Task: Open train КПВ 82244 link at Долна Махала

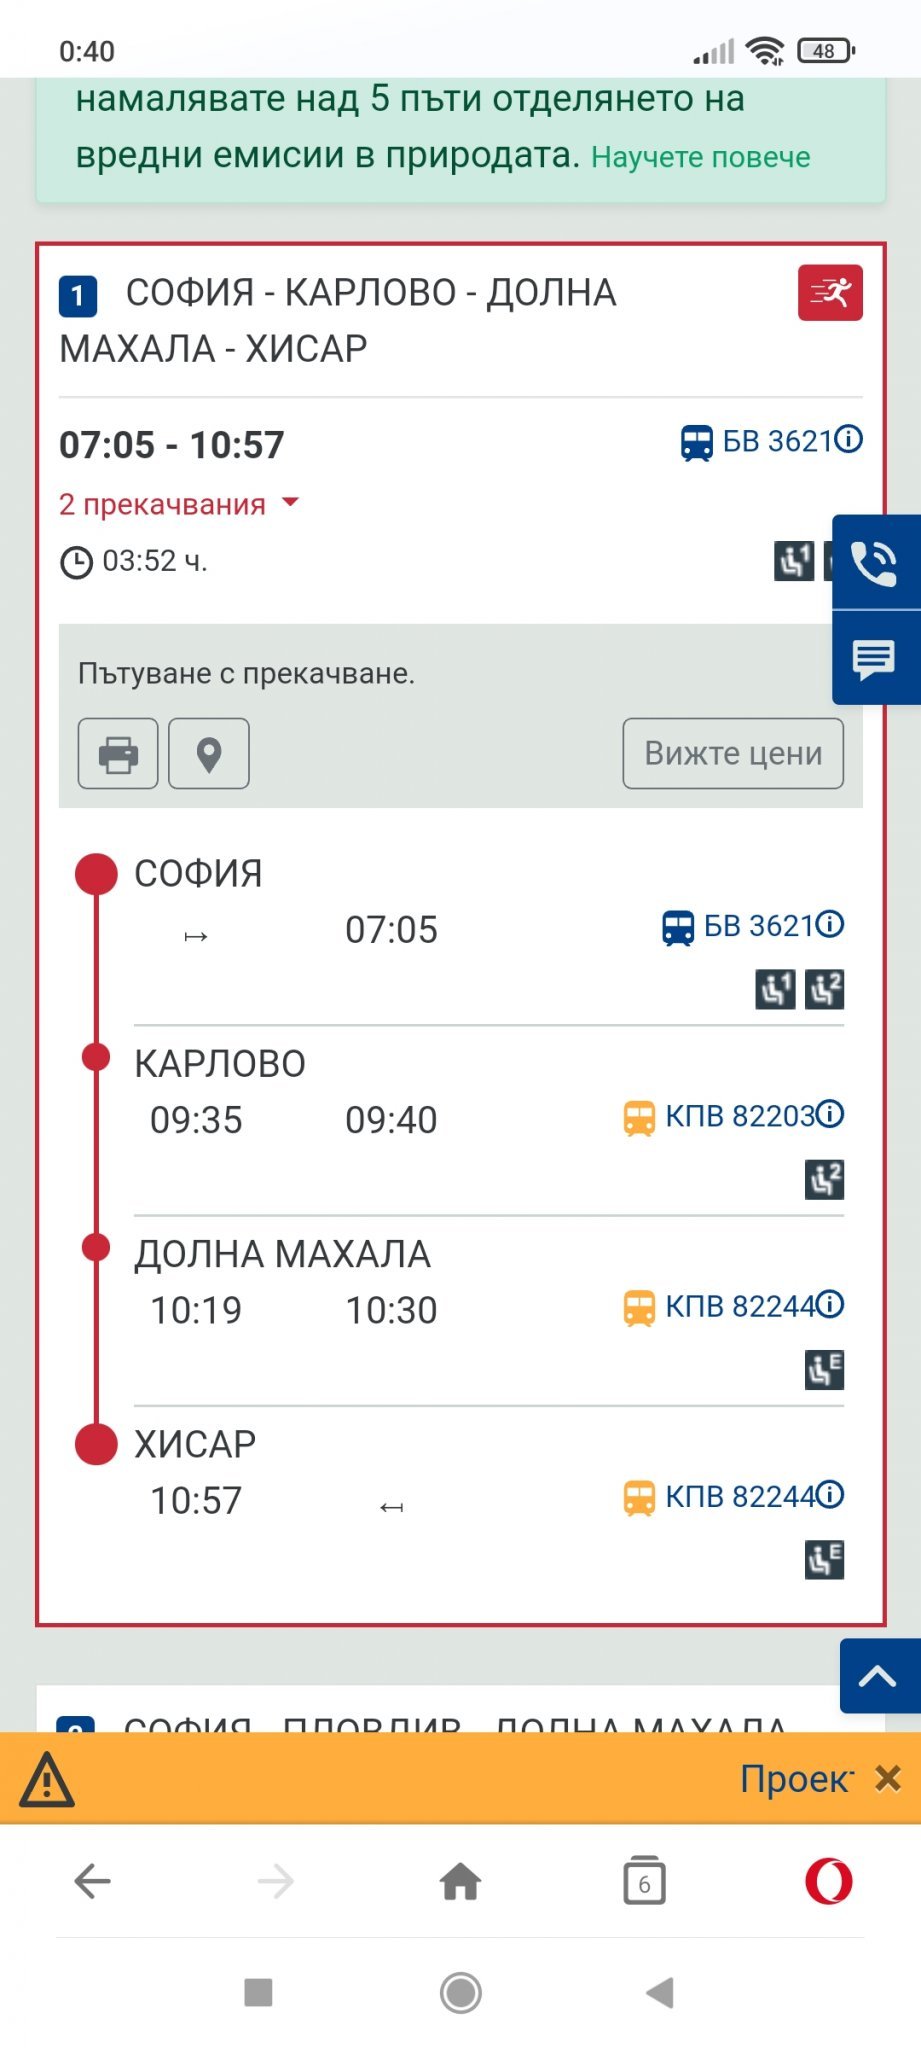Action: coord(740,1306)
